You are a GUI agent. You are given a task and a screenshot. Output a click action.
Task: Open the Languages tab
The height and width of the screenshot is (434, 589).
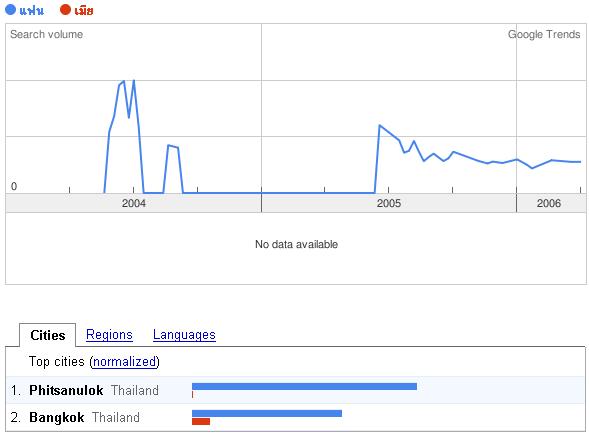coord(184,334)
